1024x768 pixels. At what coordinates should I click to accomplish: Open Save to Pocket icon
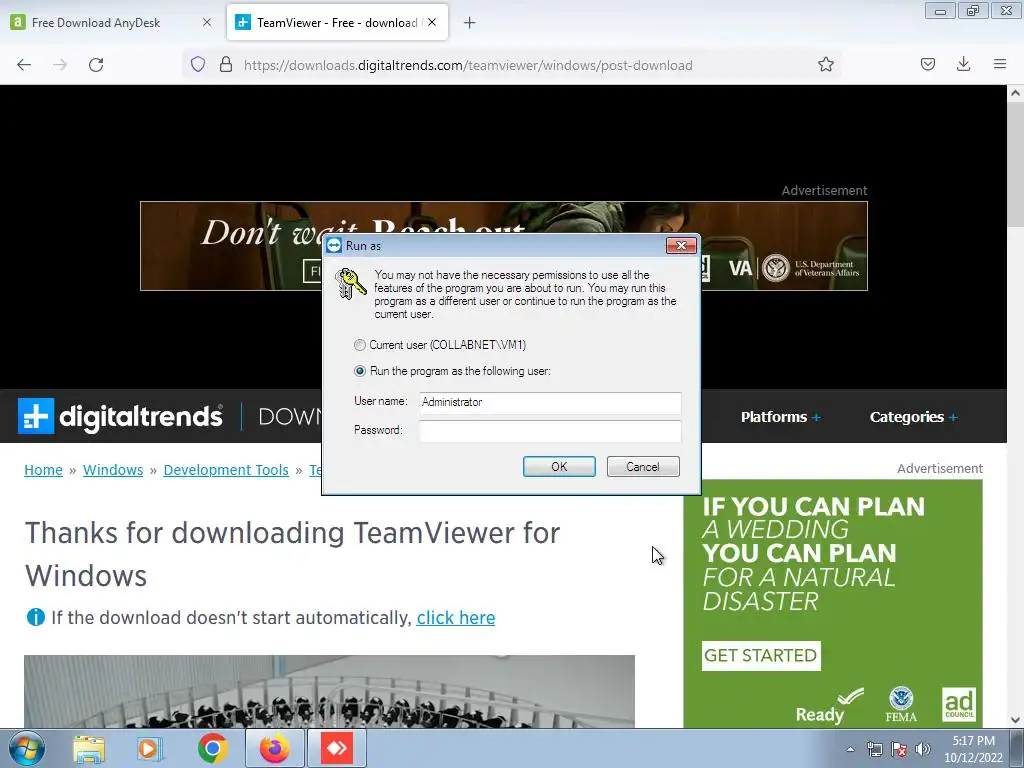tap(927, 64)
